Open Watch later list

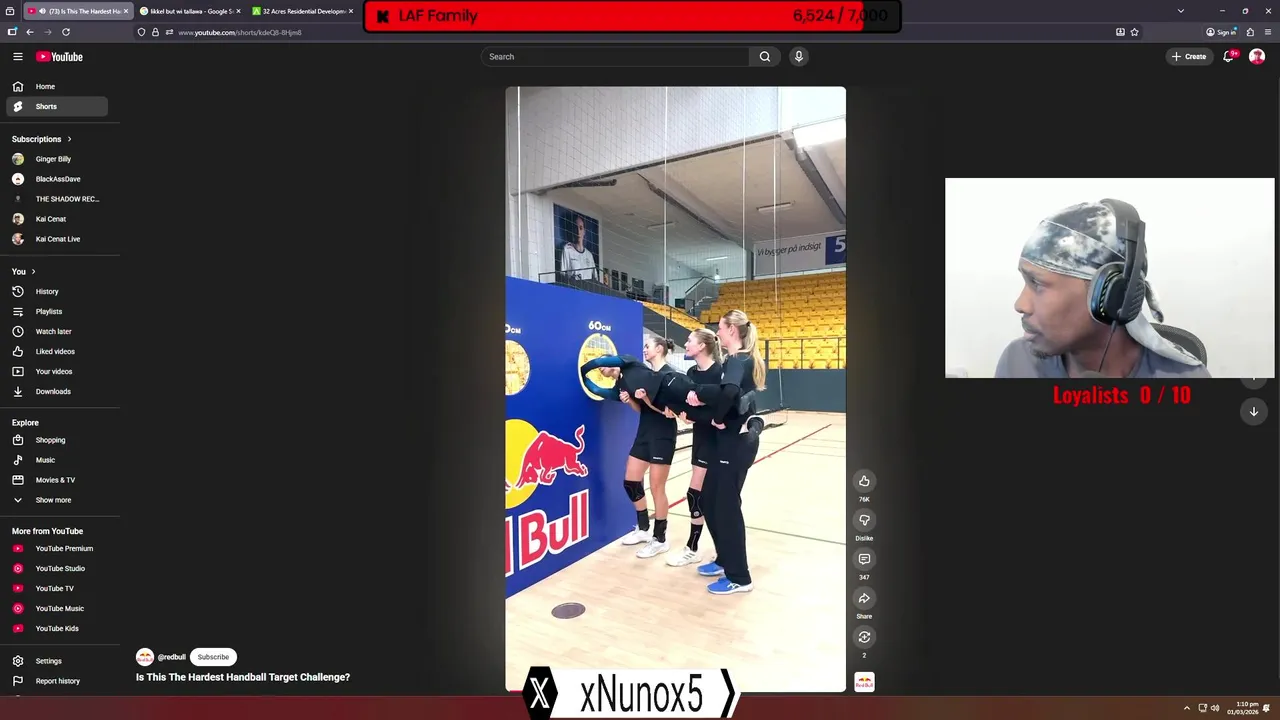pyautogui.click(x=57, y=332)
